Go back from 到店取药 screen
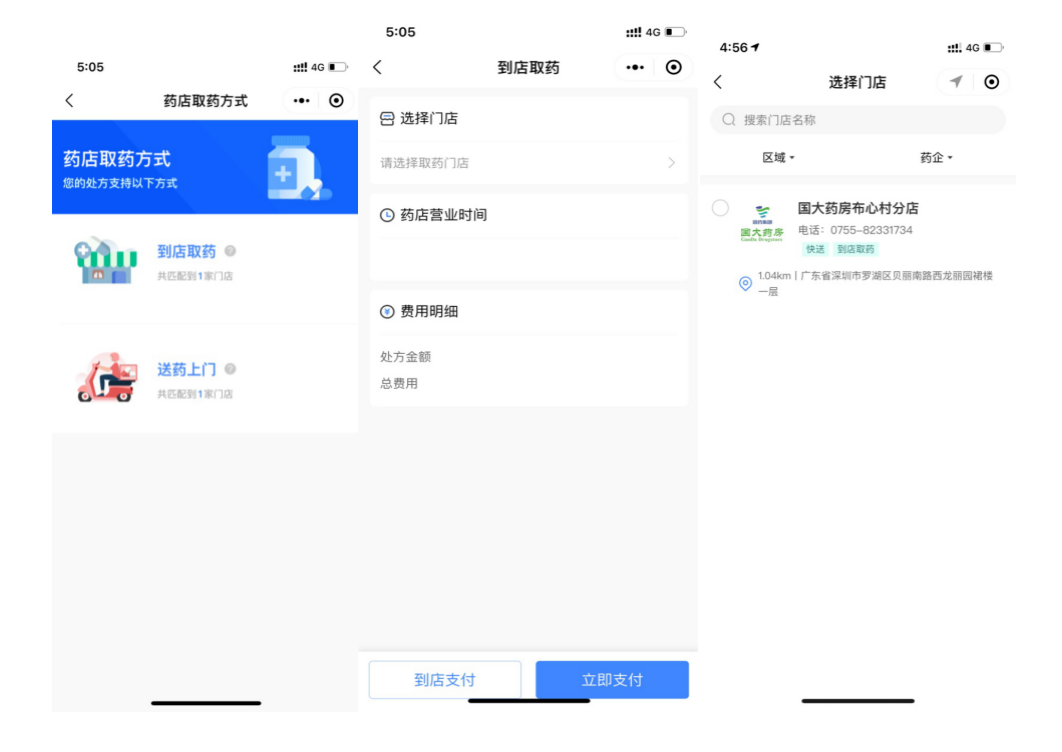1062x752 pixels. pyautogui.click(x=378, y=67)
